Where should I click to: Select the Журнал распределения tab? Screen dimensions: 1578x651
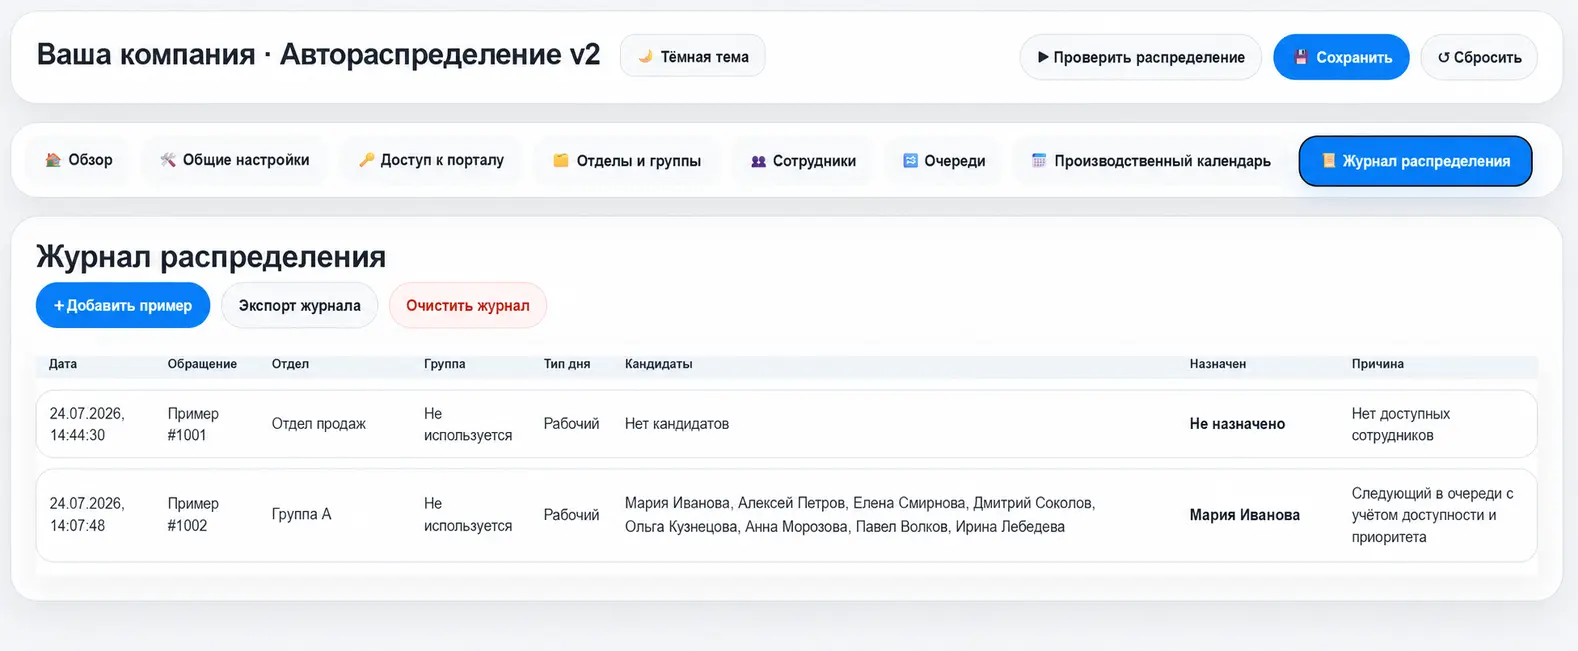[x=1415, y=161]
